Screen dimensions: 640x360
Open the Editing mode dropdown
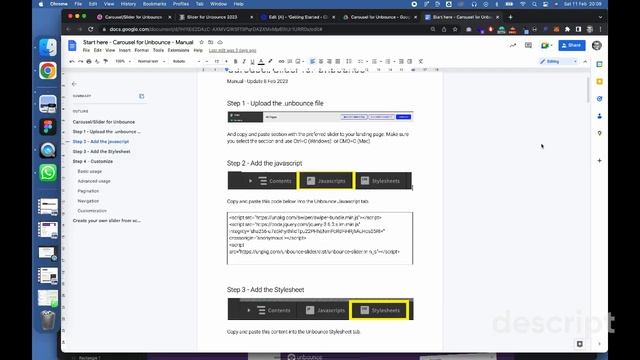pyautogui.click(x=558, y=61)
